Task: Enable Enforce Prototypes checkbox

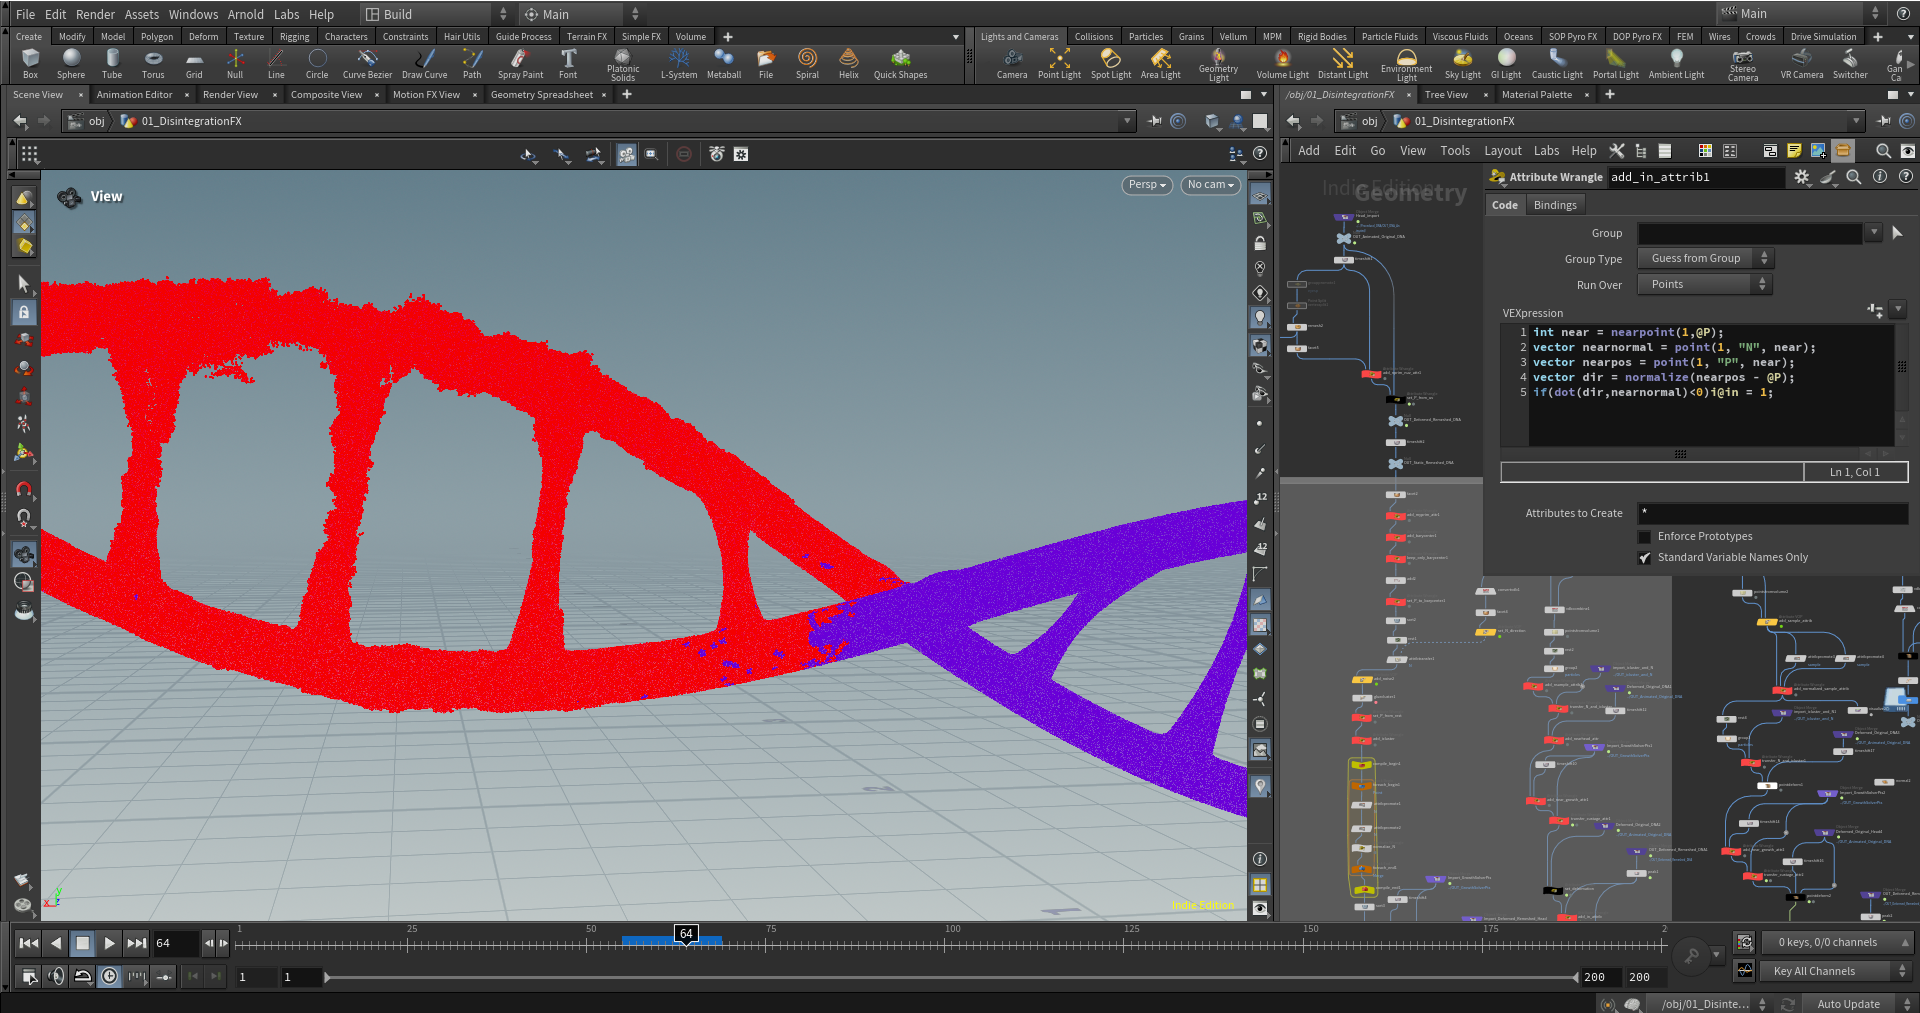Action: pyautogui.click(x=1644, y=537)
